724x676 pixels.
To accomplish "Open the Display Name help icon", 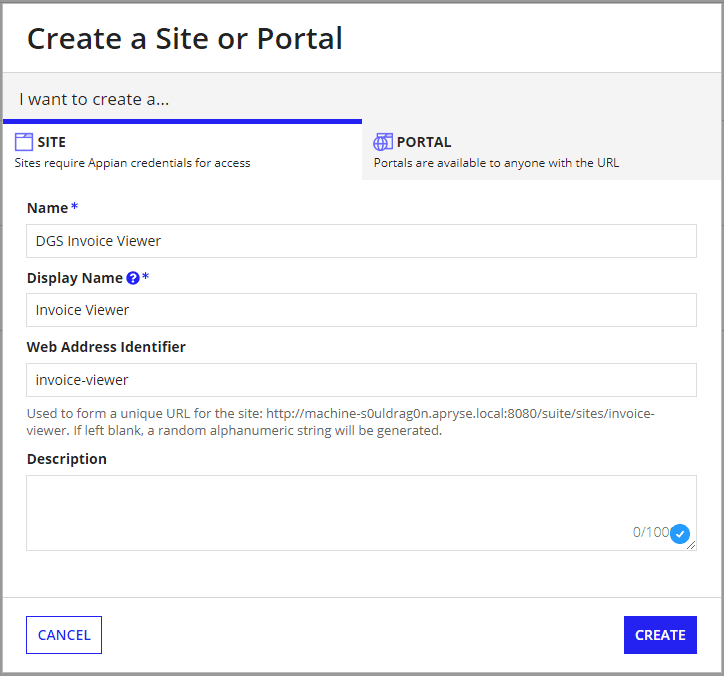I will coord(132,278).
